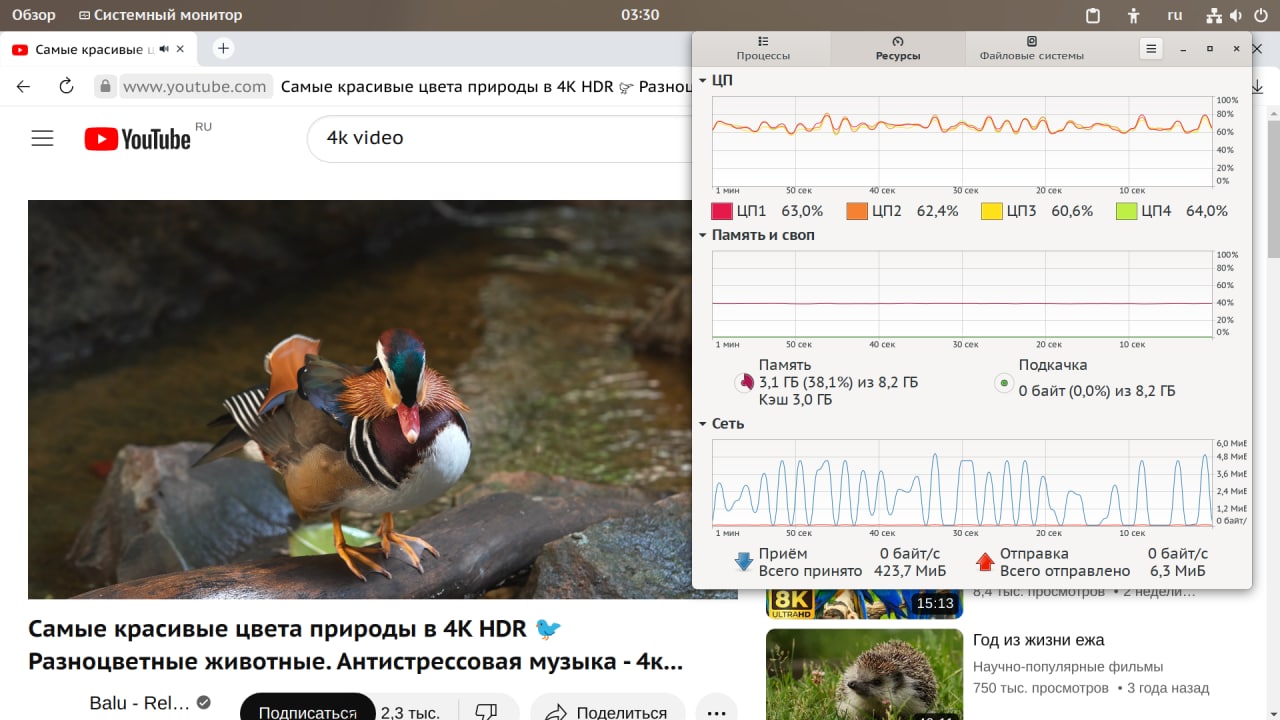Click the verified badge next to Balu channel
The image size is (1280, 720).
pos(204,702)
